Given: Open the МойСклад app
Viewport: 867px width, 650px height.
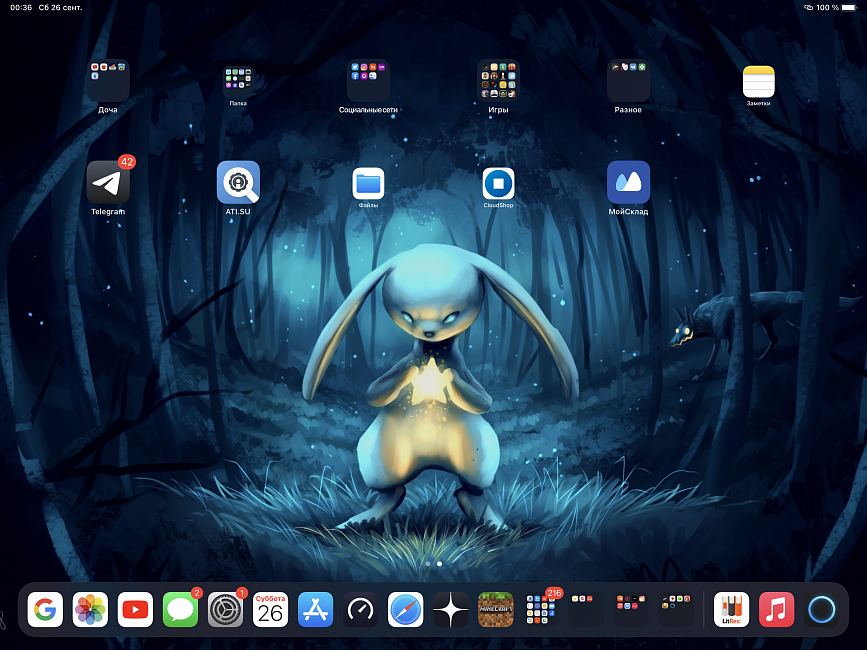Looking at the screenshot, I should [628, 182].
